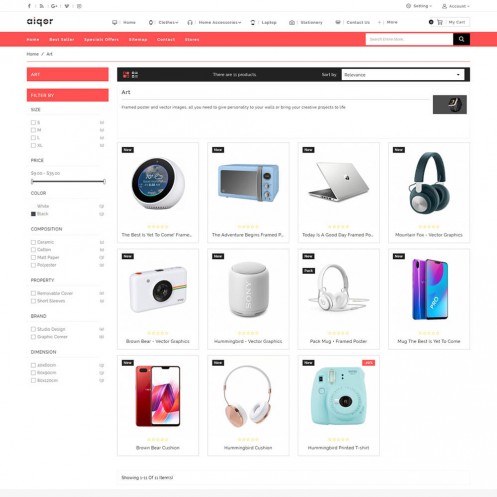497x497 pixels.
Task: Tick the Studio Design brand checkbox
Action: tap(33, 329)
